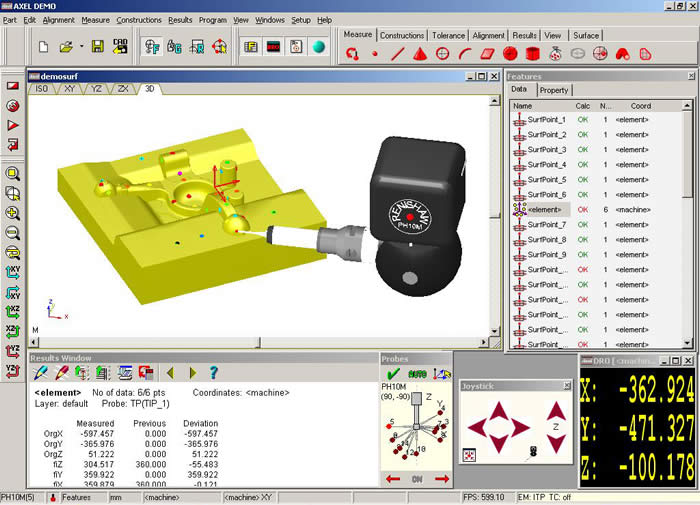
Task: Click the New file icon
Action: [43, 46]
